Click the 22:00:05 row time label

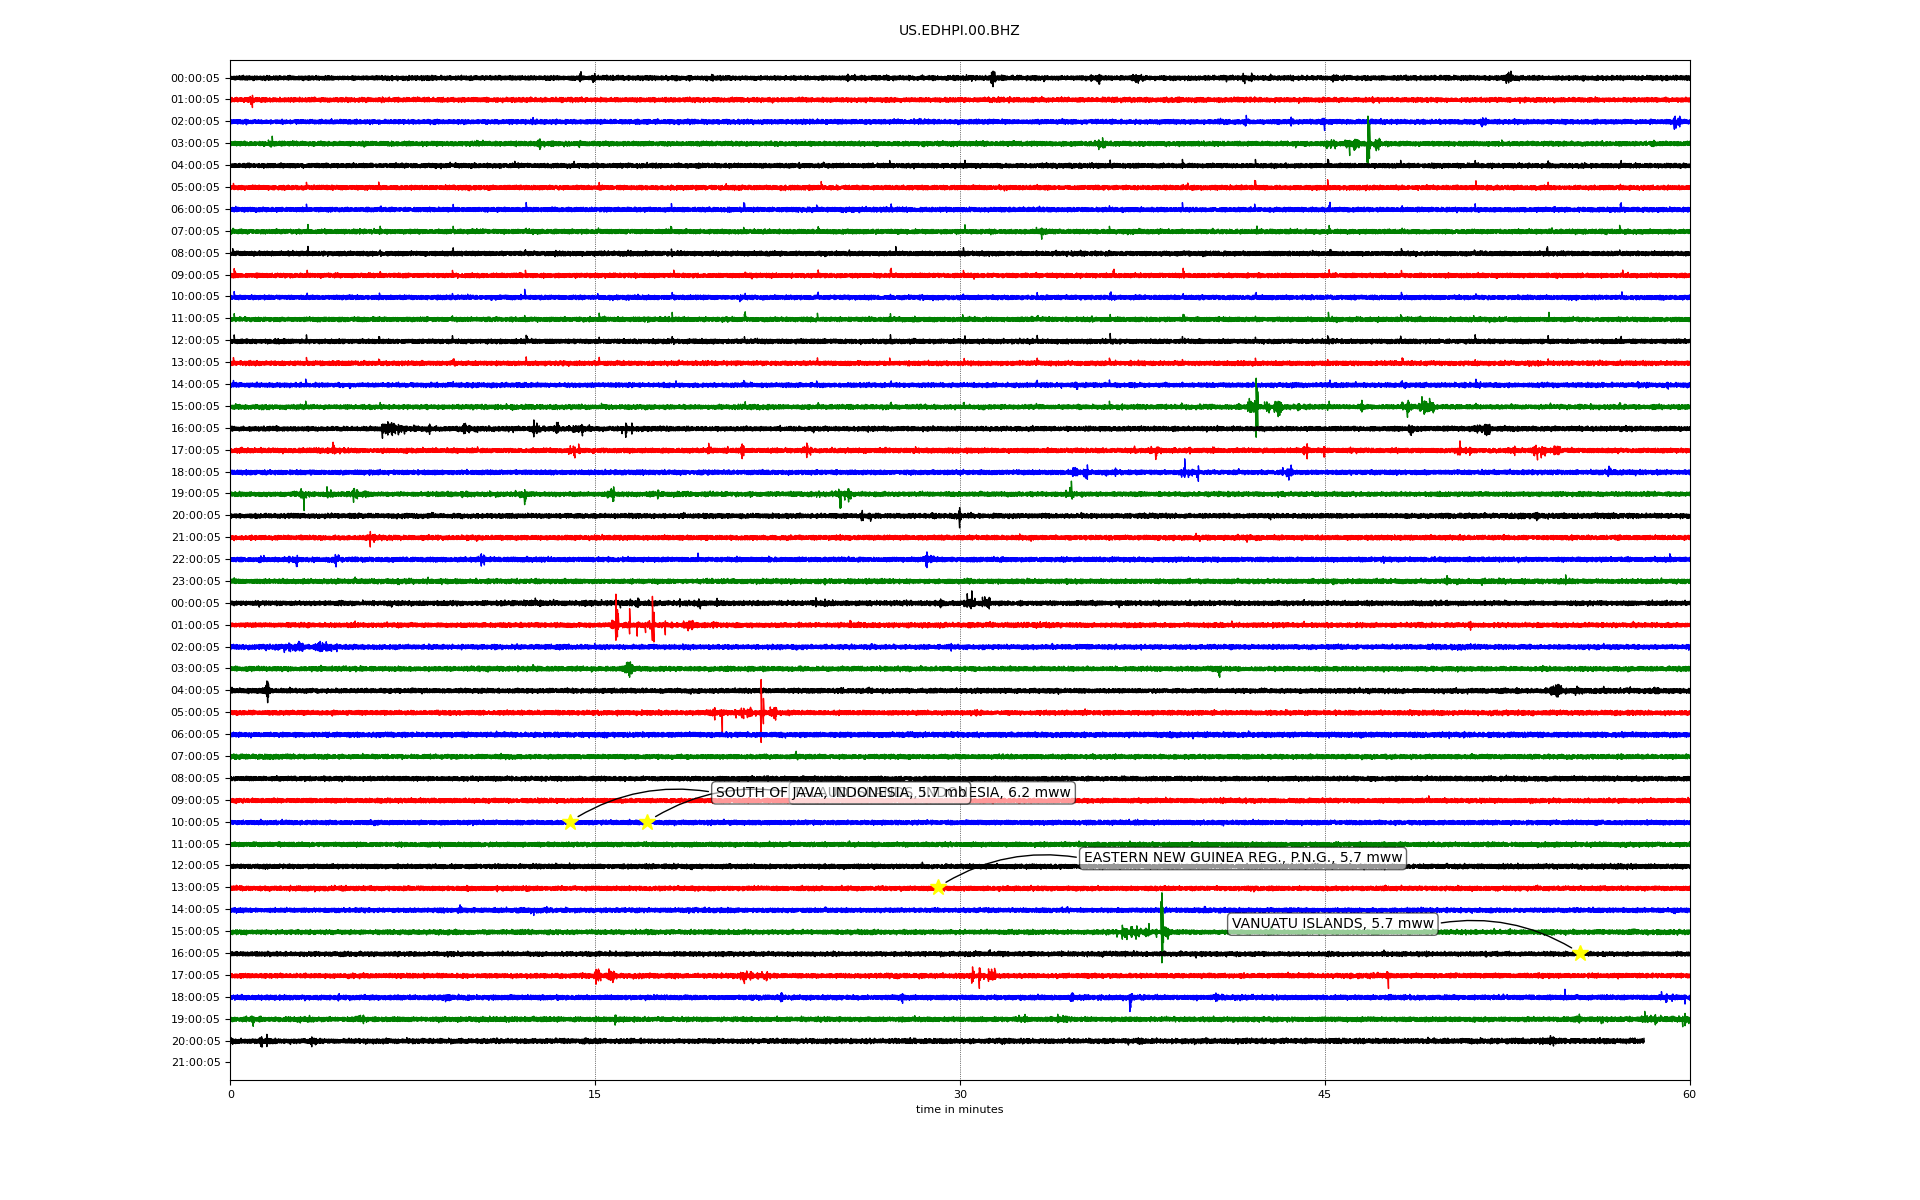tap(195, 559)
